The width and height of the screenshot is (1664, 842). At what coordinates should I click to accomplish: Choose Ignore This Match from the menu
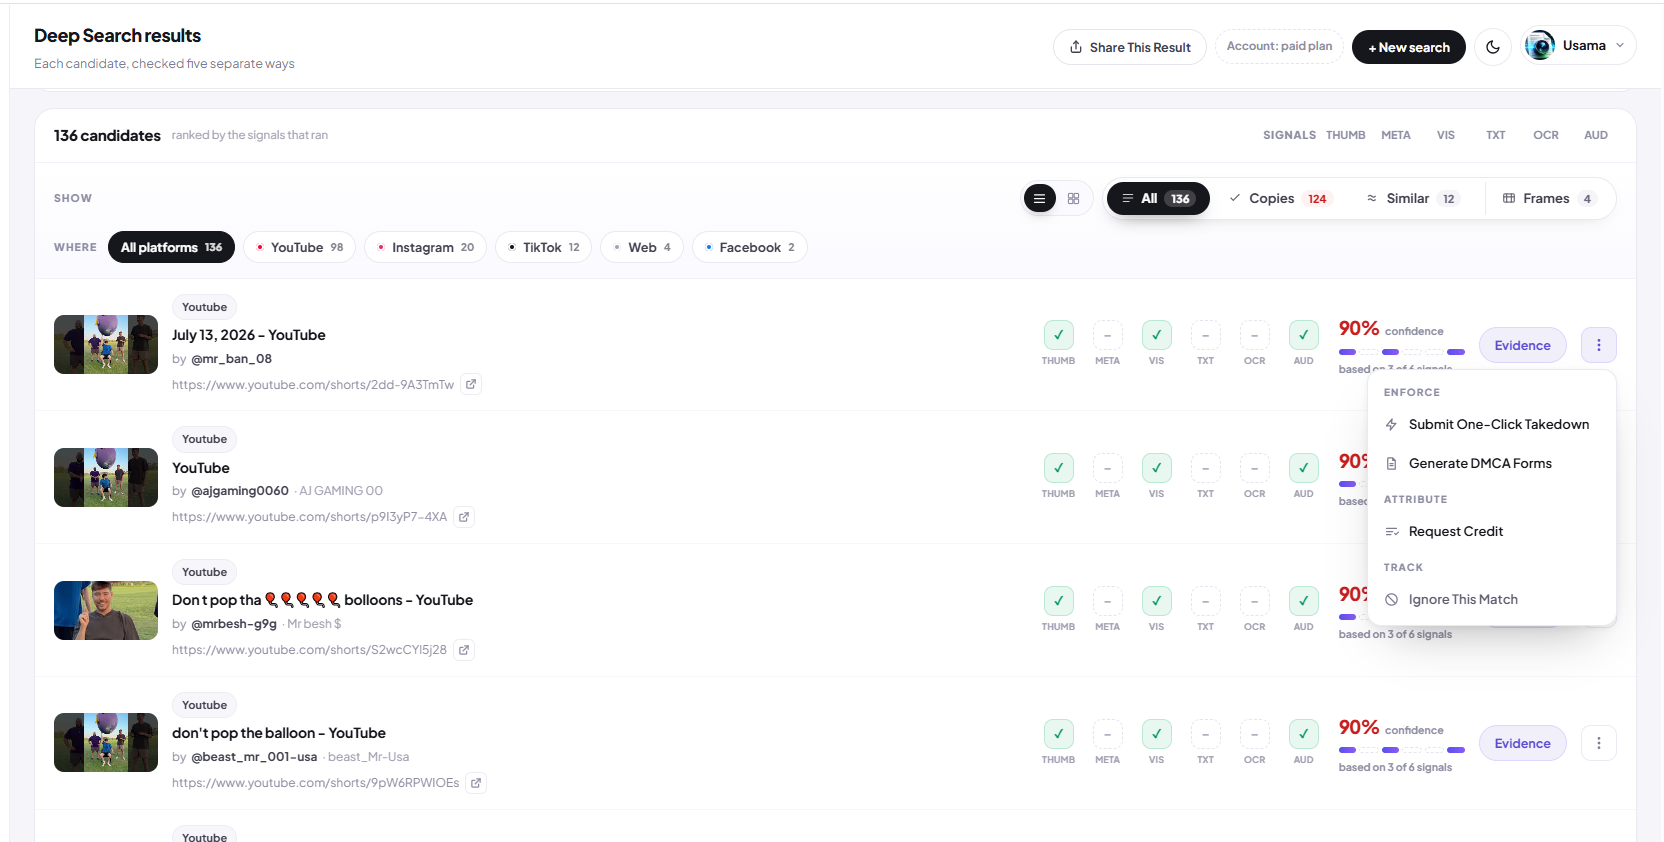pyautogui.click(x=1491, y=600)
